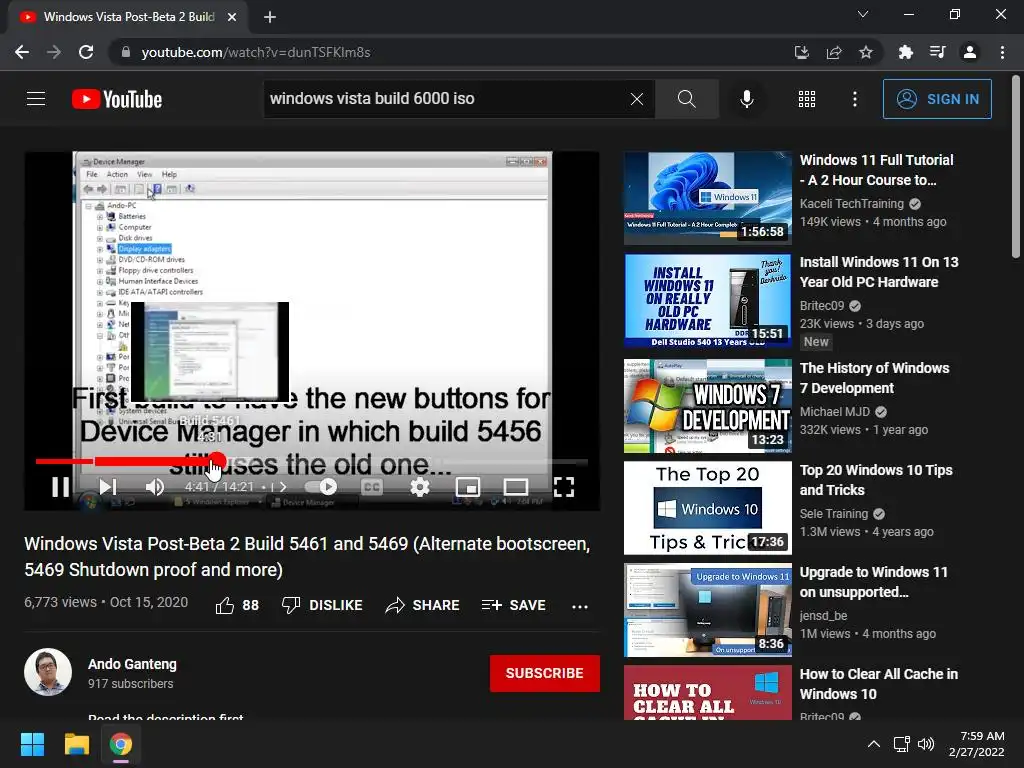Reload the page
Viewport: 1024px width, 768px height.
[x=86, y=52]
